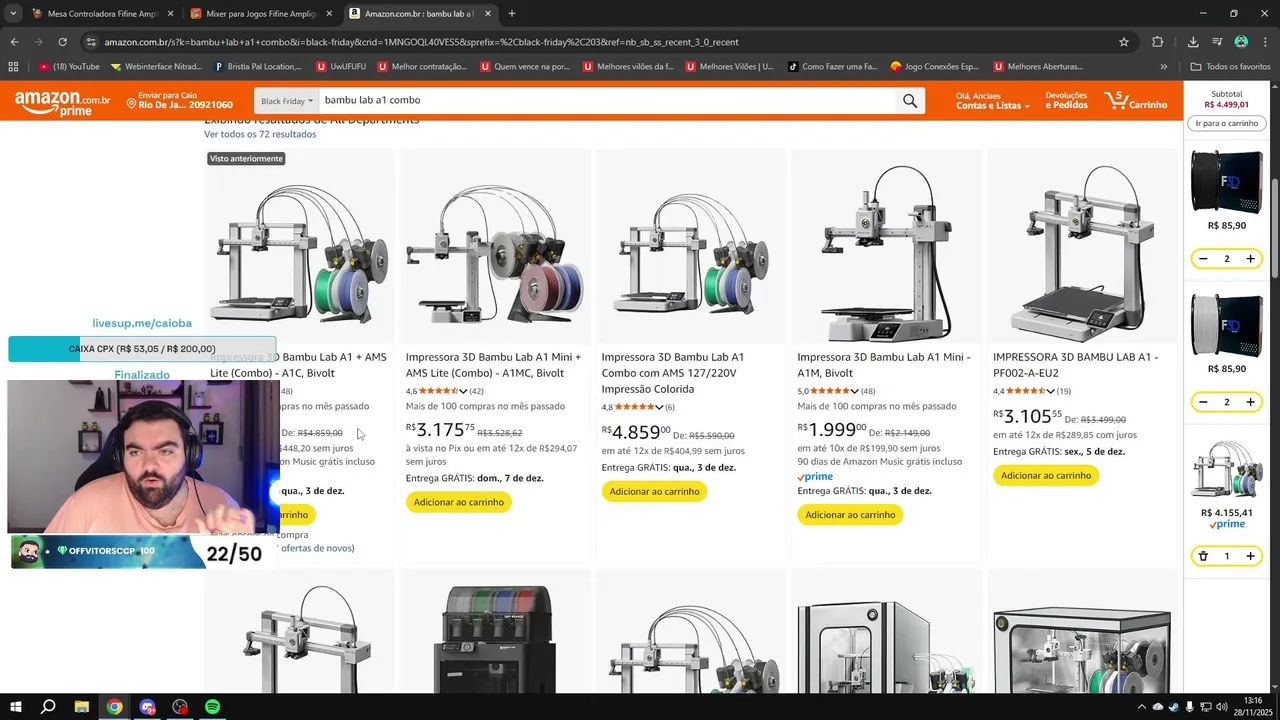This screenshot has height=720, width=1280.
Task: Reload the page with the refresh icon
Action: (62, 42)
